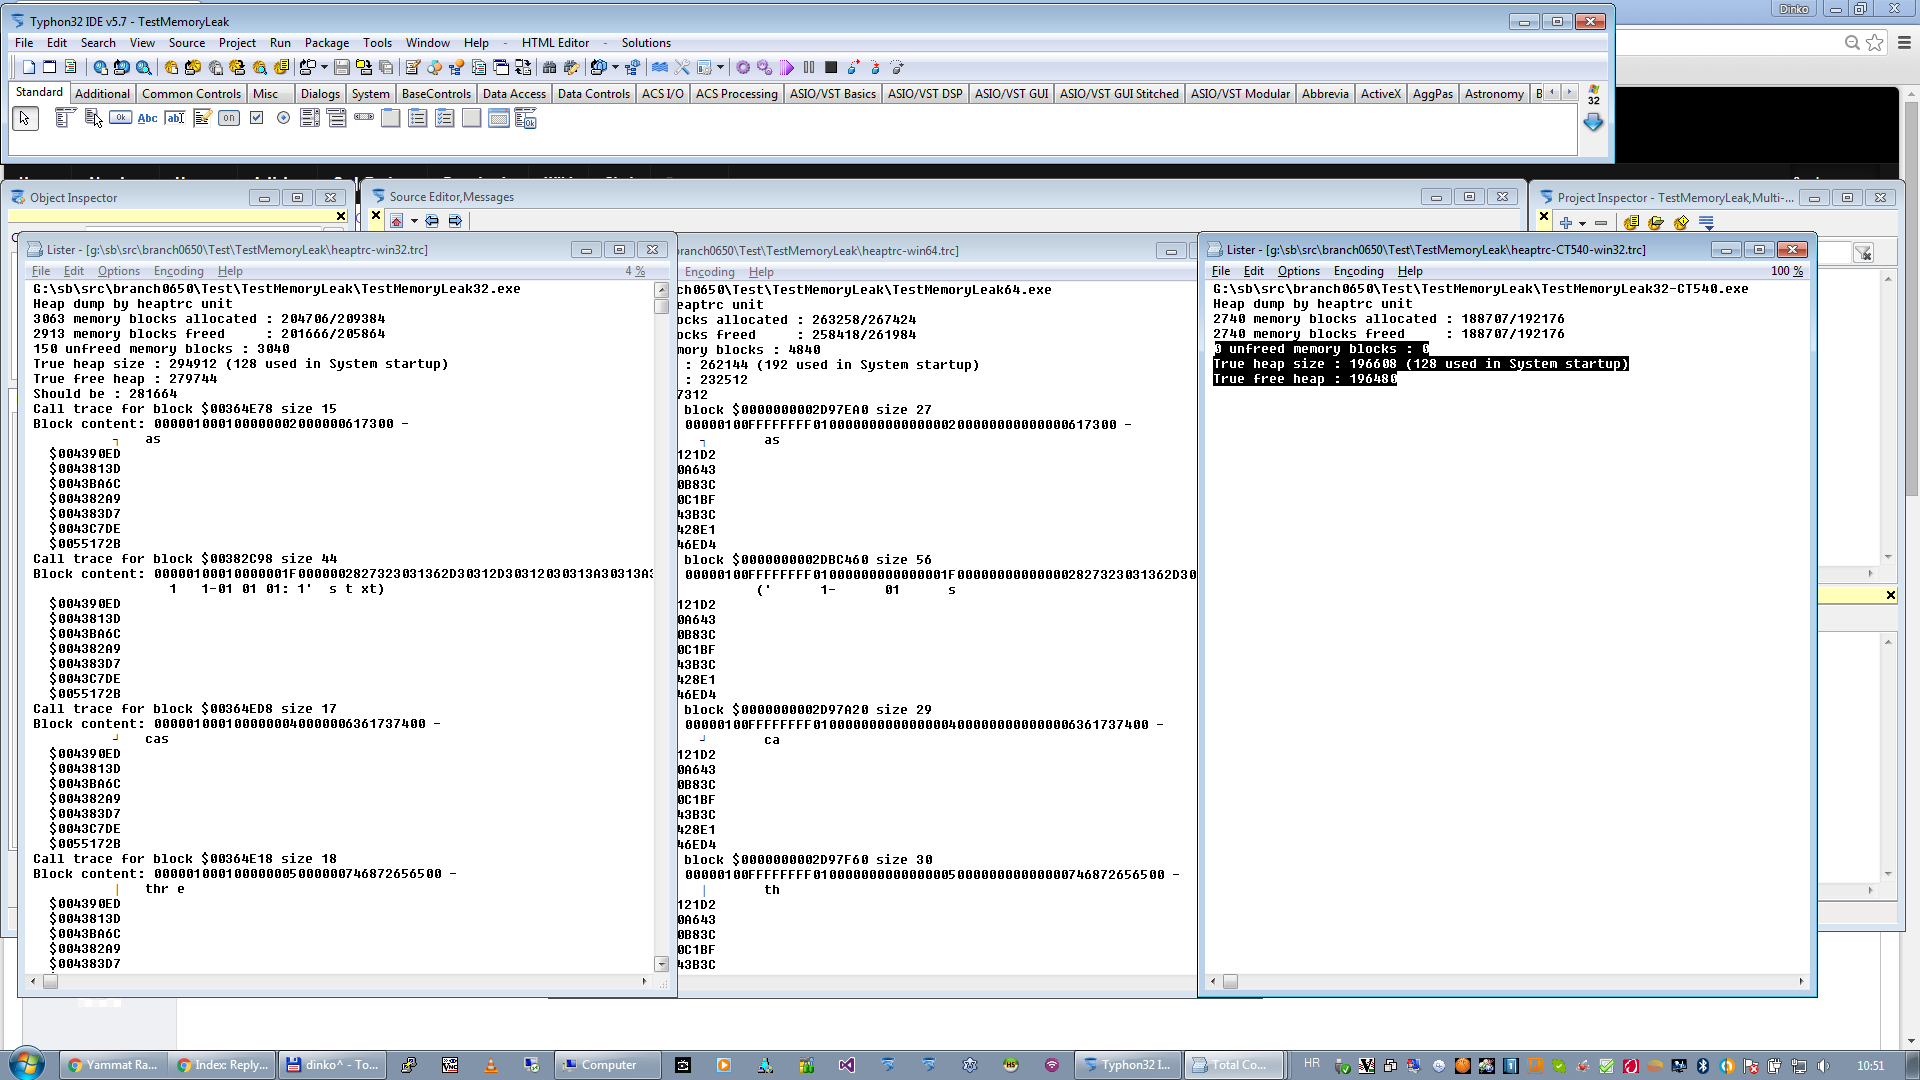The width and height of the screenshot is (1920, 1080).
Task: Pick the TEdit palette component
Action: coord(175,118)
